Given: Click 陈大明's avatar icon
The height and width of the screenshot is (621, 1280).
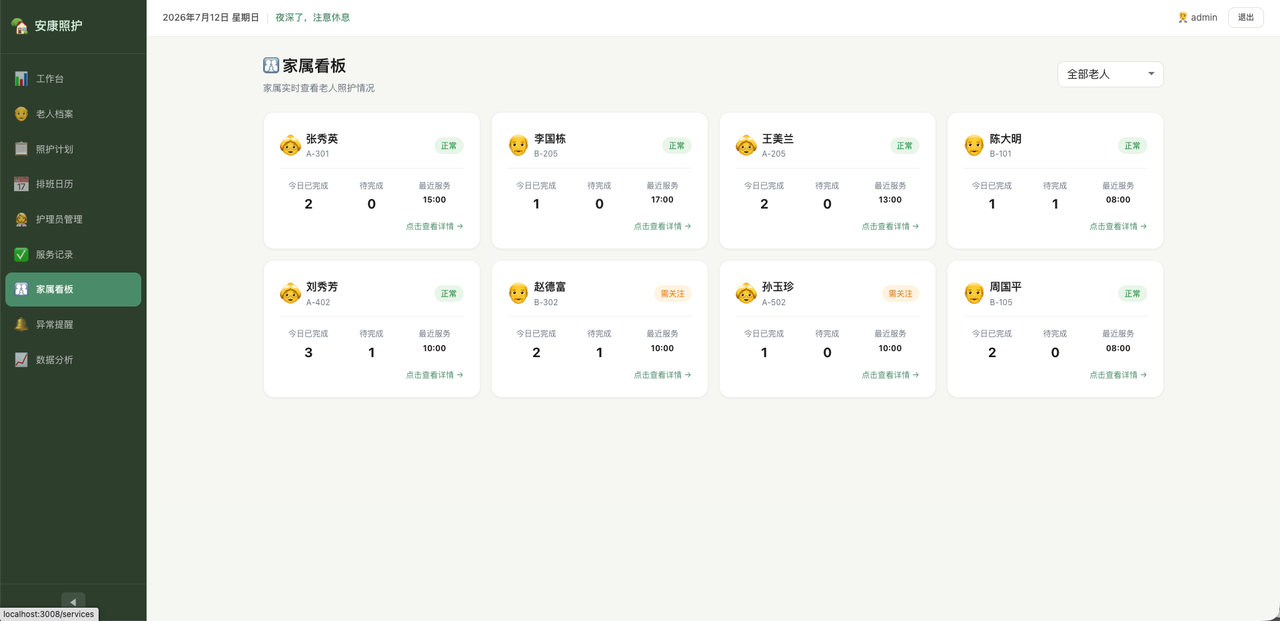Looking at the screenshot, I should tap(974, 145).
